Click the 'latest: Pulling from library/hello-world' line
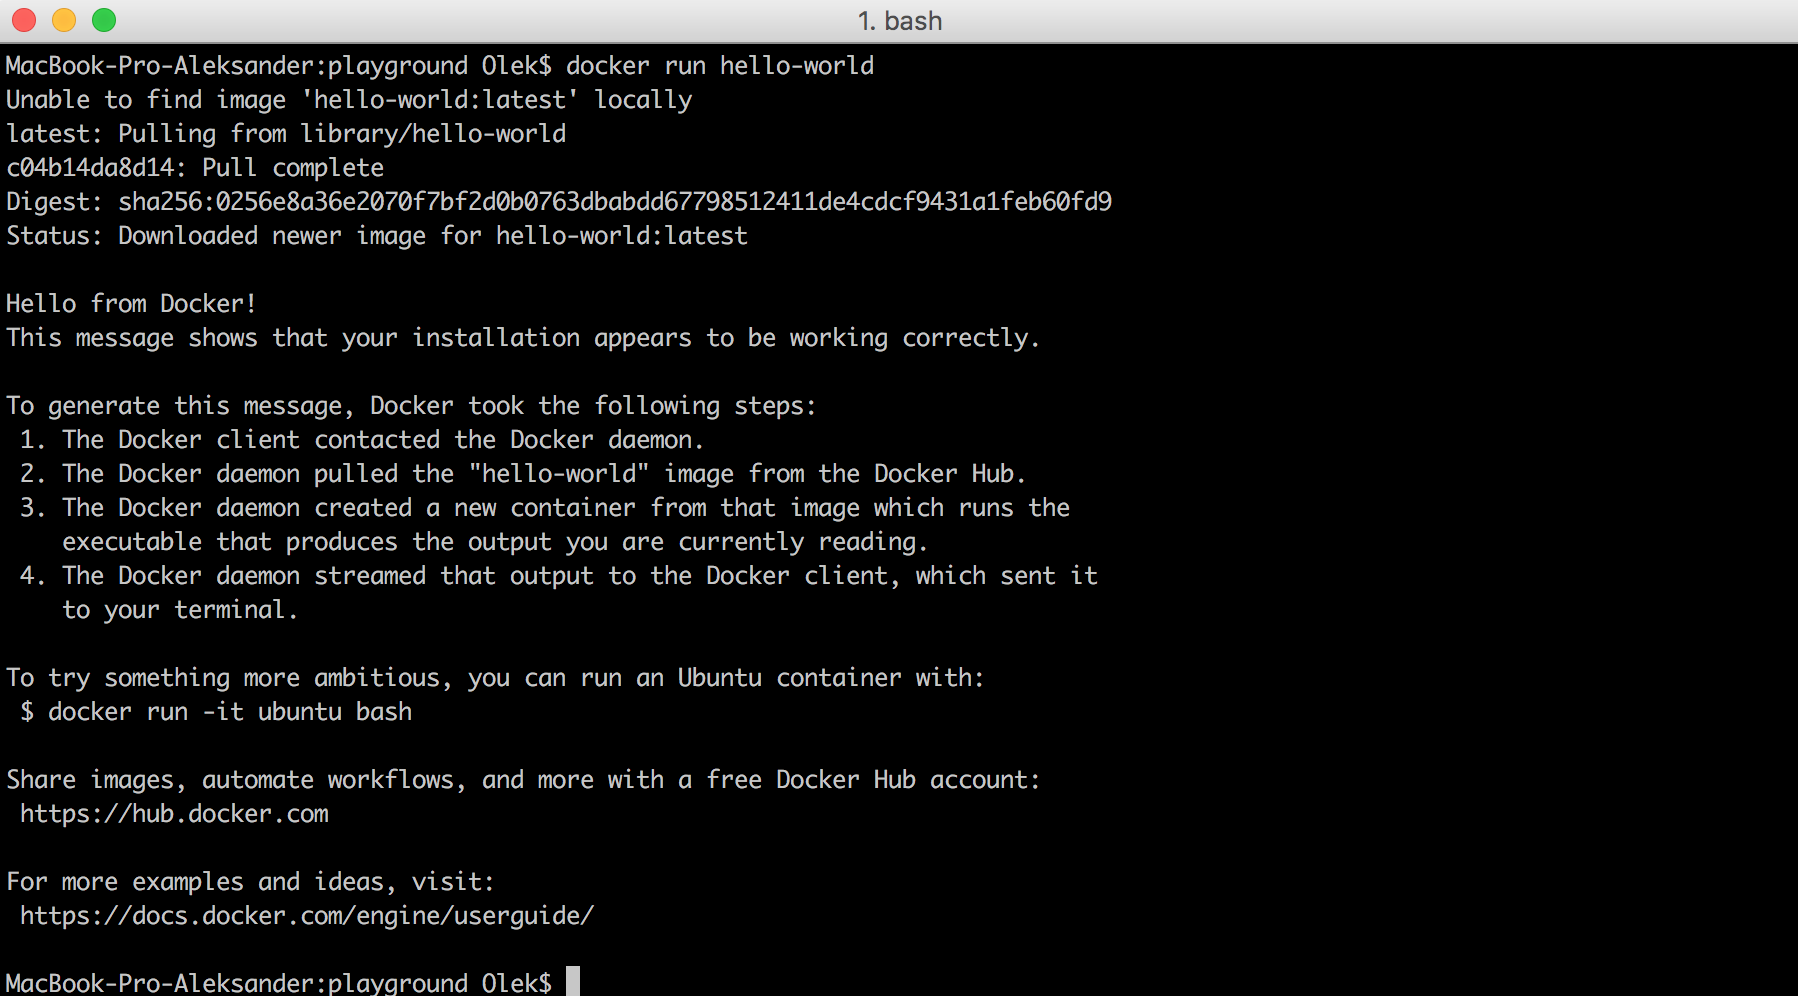This screenshot has width=1798, height=996. click(x=285, y=133)
